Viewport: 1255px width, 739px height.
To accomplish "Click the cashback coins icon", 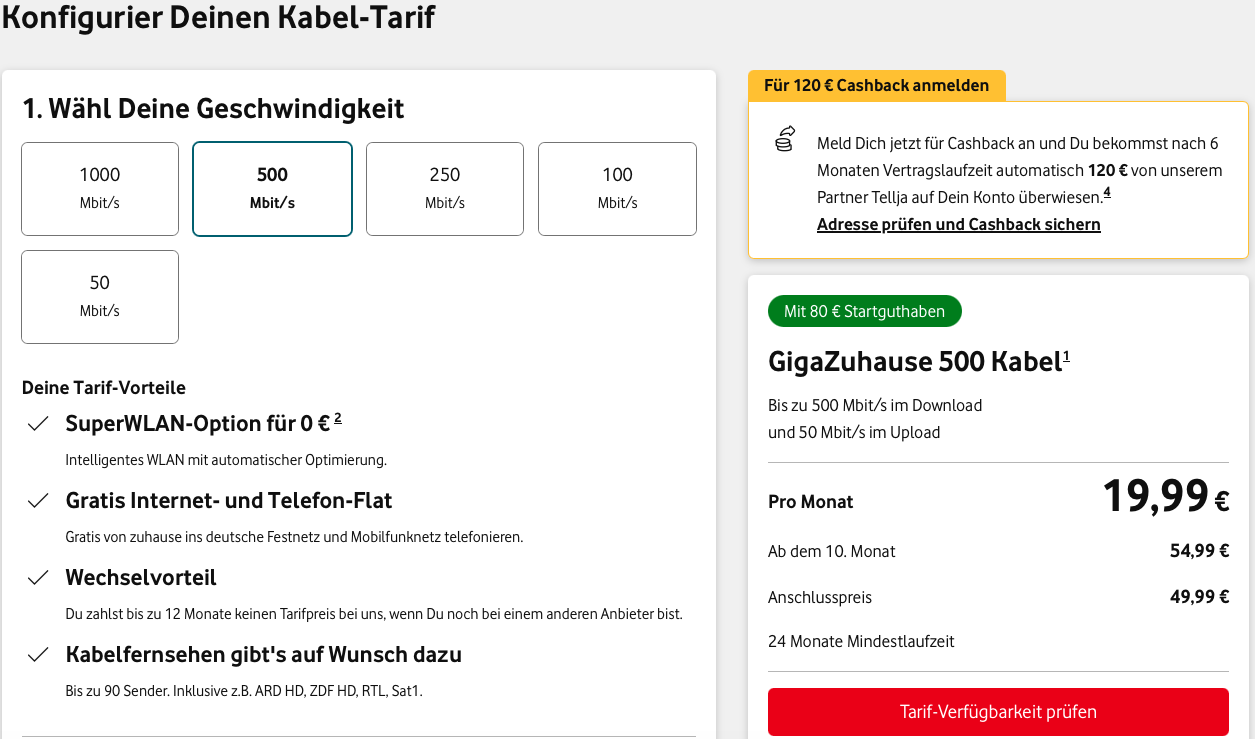I will point(785,139).
